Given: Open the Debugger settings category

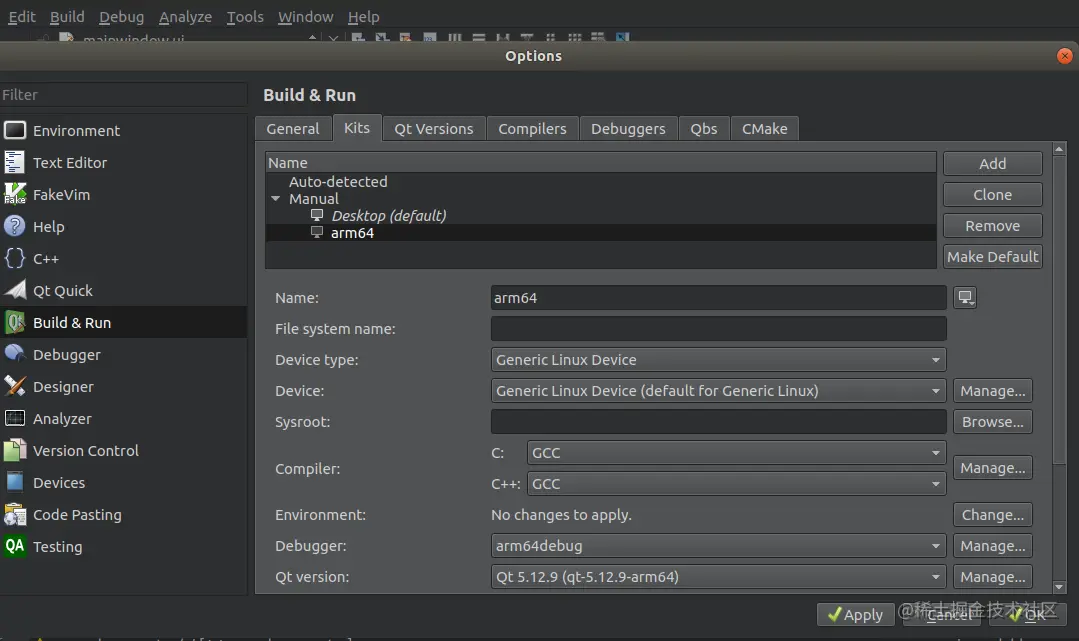Looking at the screenshot, I should 124,355.
